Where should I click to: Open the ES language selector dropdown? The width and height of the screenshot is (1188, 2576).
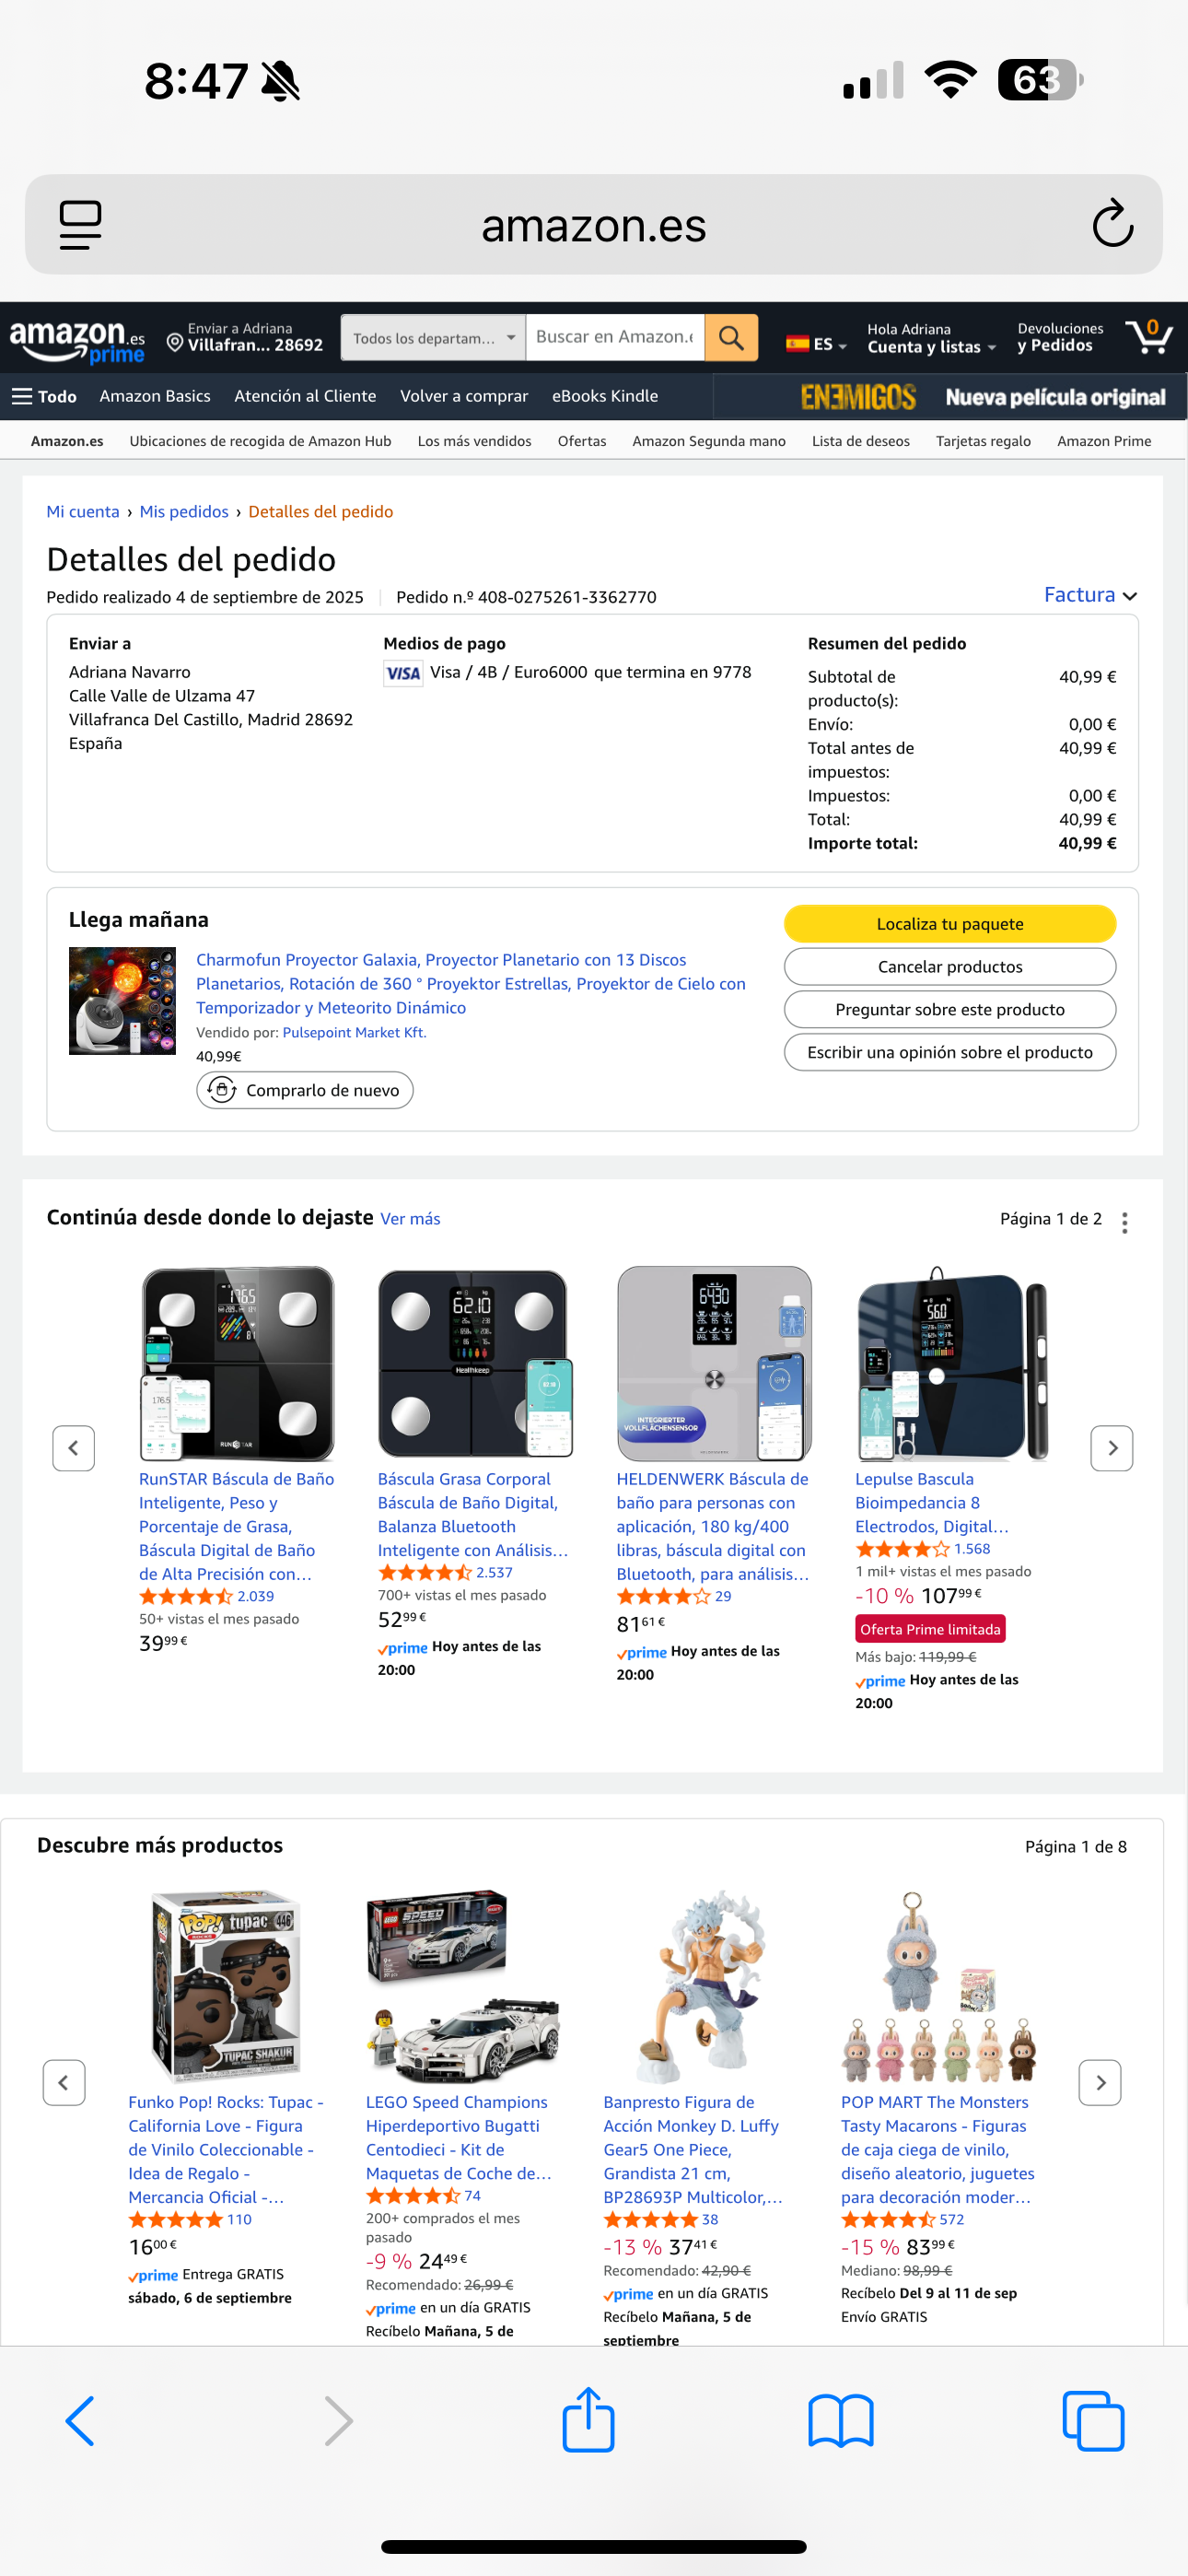(817, 344)
